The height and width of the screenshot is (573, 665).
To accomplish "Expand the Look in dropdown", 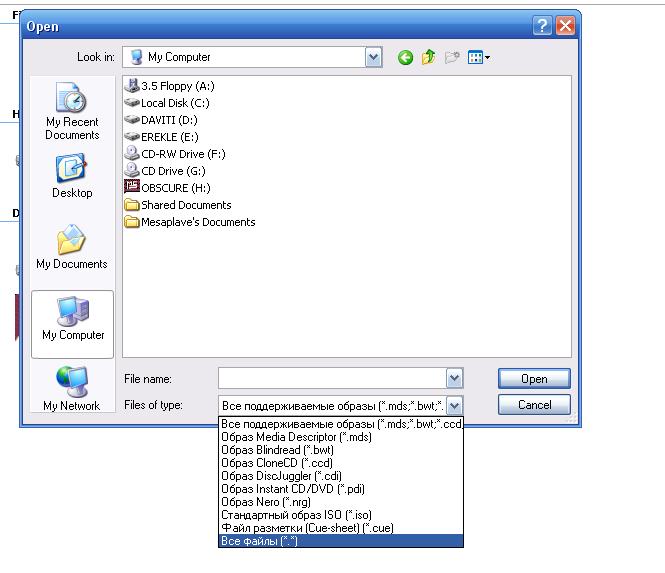I will 373,57.
